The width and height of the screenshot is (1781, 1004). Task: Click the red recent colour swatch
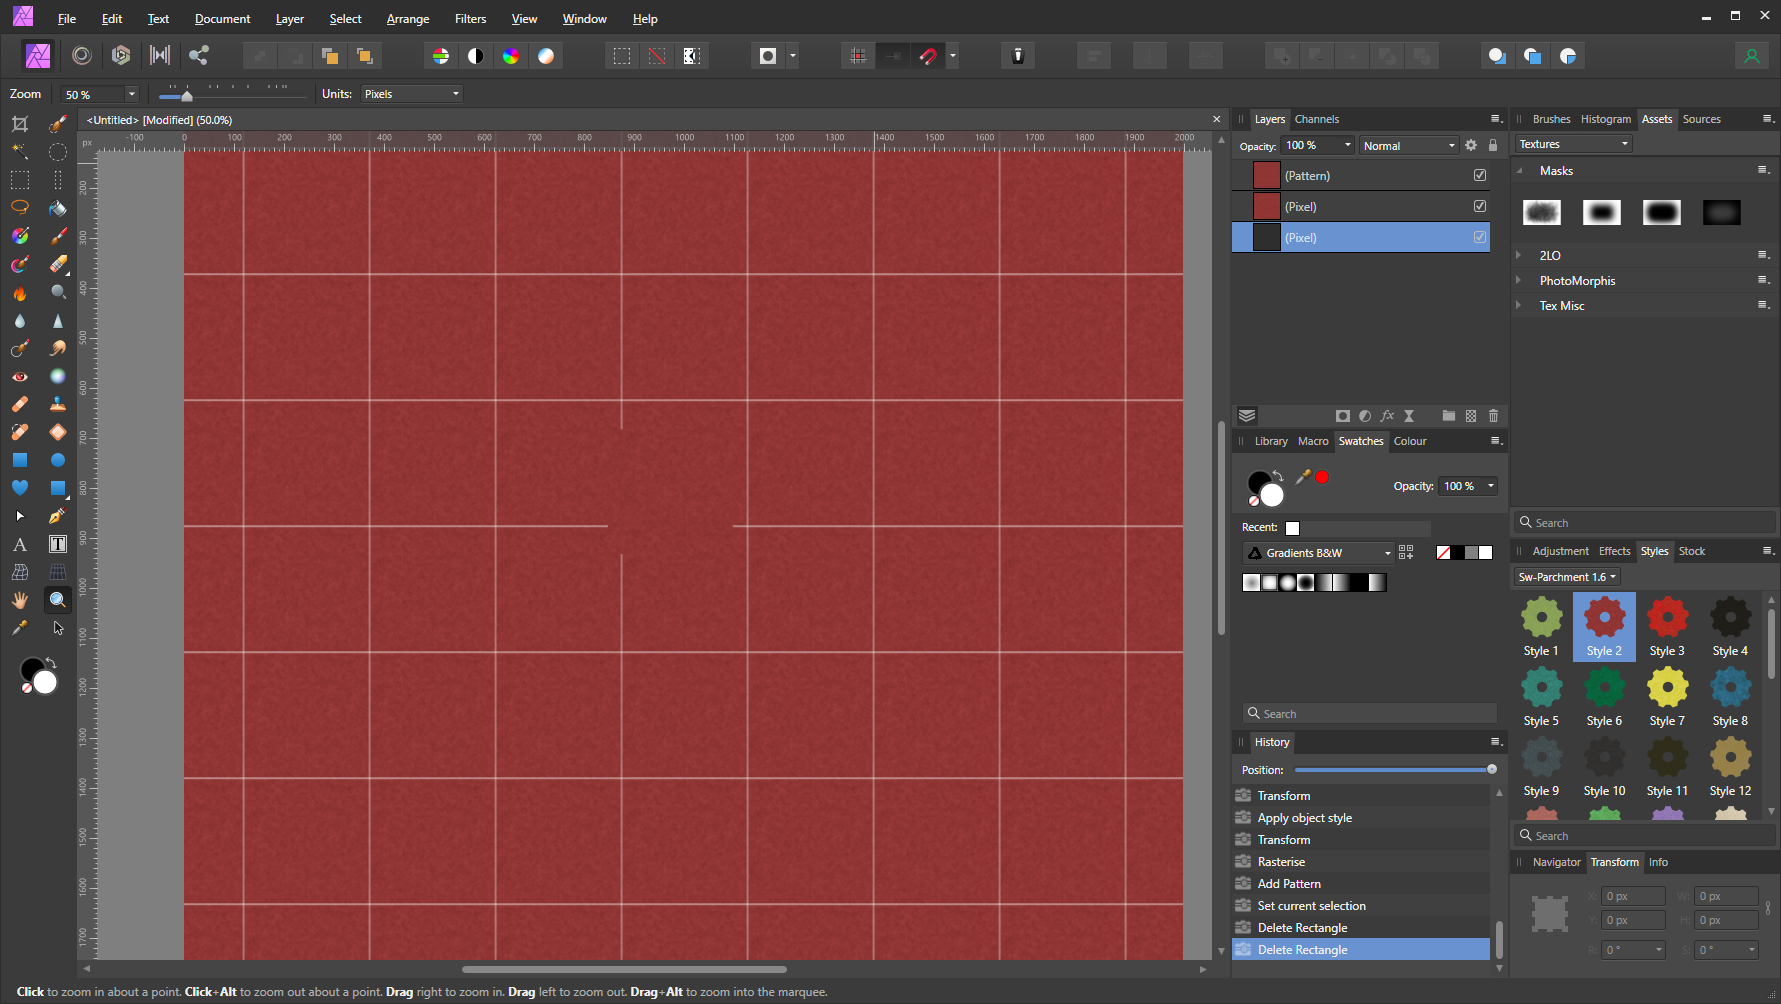coord(1322,477)
